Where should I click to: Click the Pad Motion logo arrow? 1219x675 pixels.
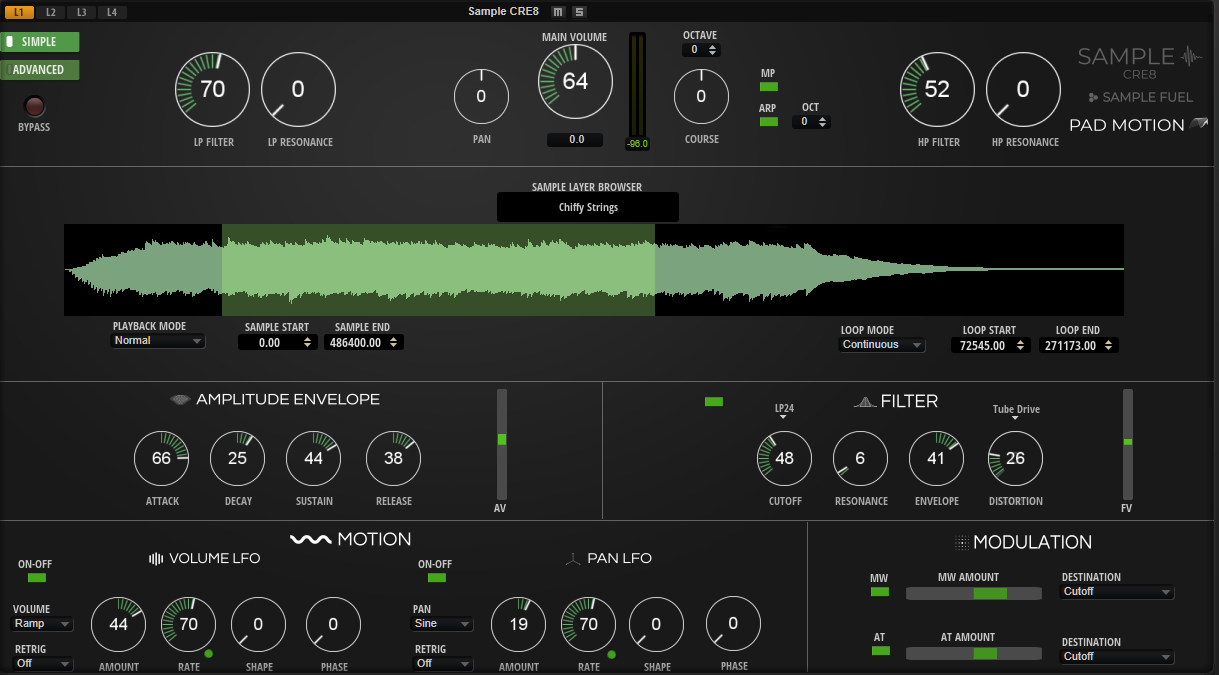(x=1198, y=125)
